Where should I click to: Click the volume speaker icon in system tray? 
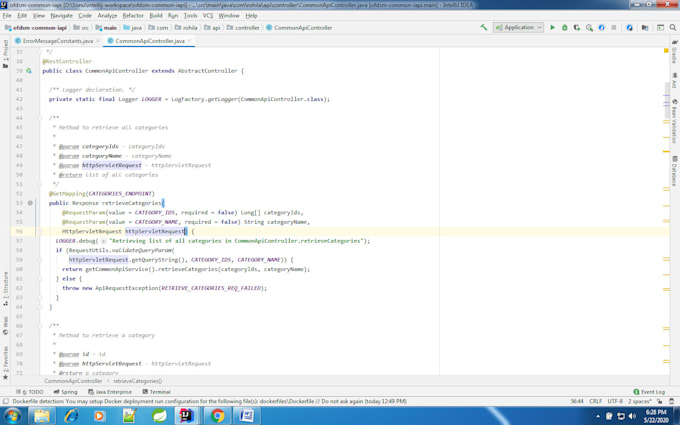(631, 416)
